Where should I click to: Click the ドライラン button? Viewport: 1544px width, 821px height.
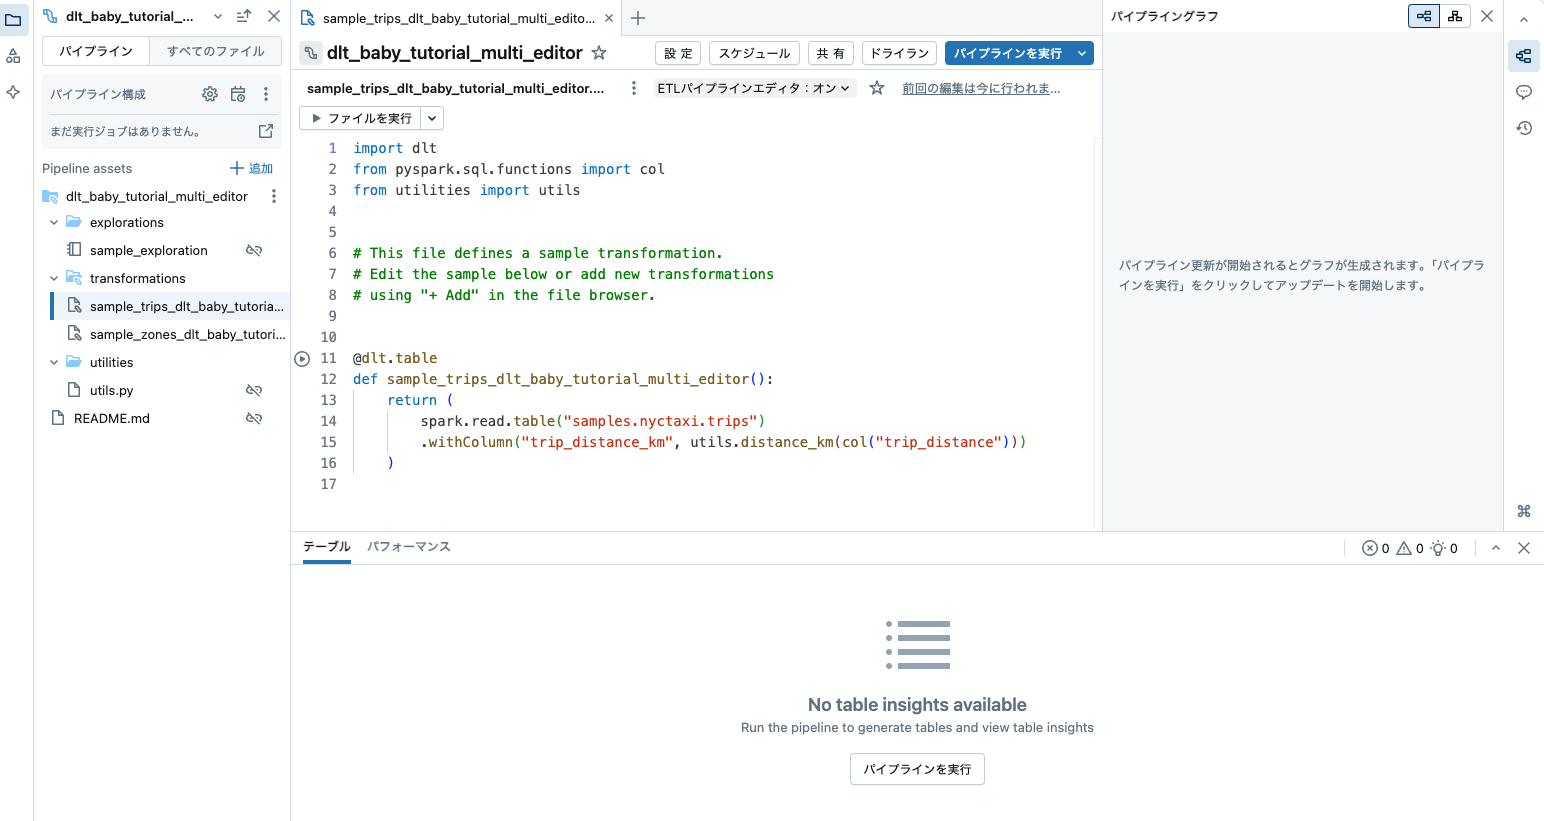coord(899,52)
